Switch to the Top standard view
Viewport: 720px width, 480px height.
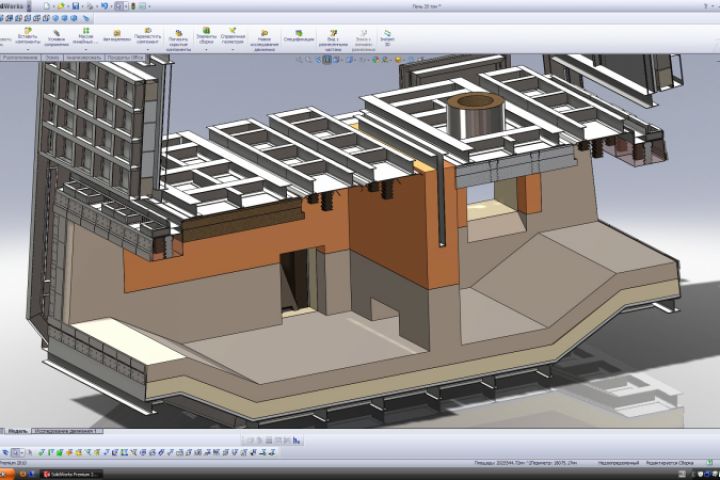coord(36,18)
